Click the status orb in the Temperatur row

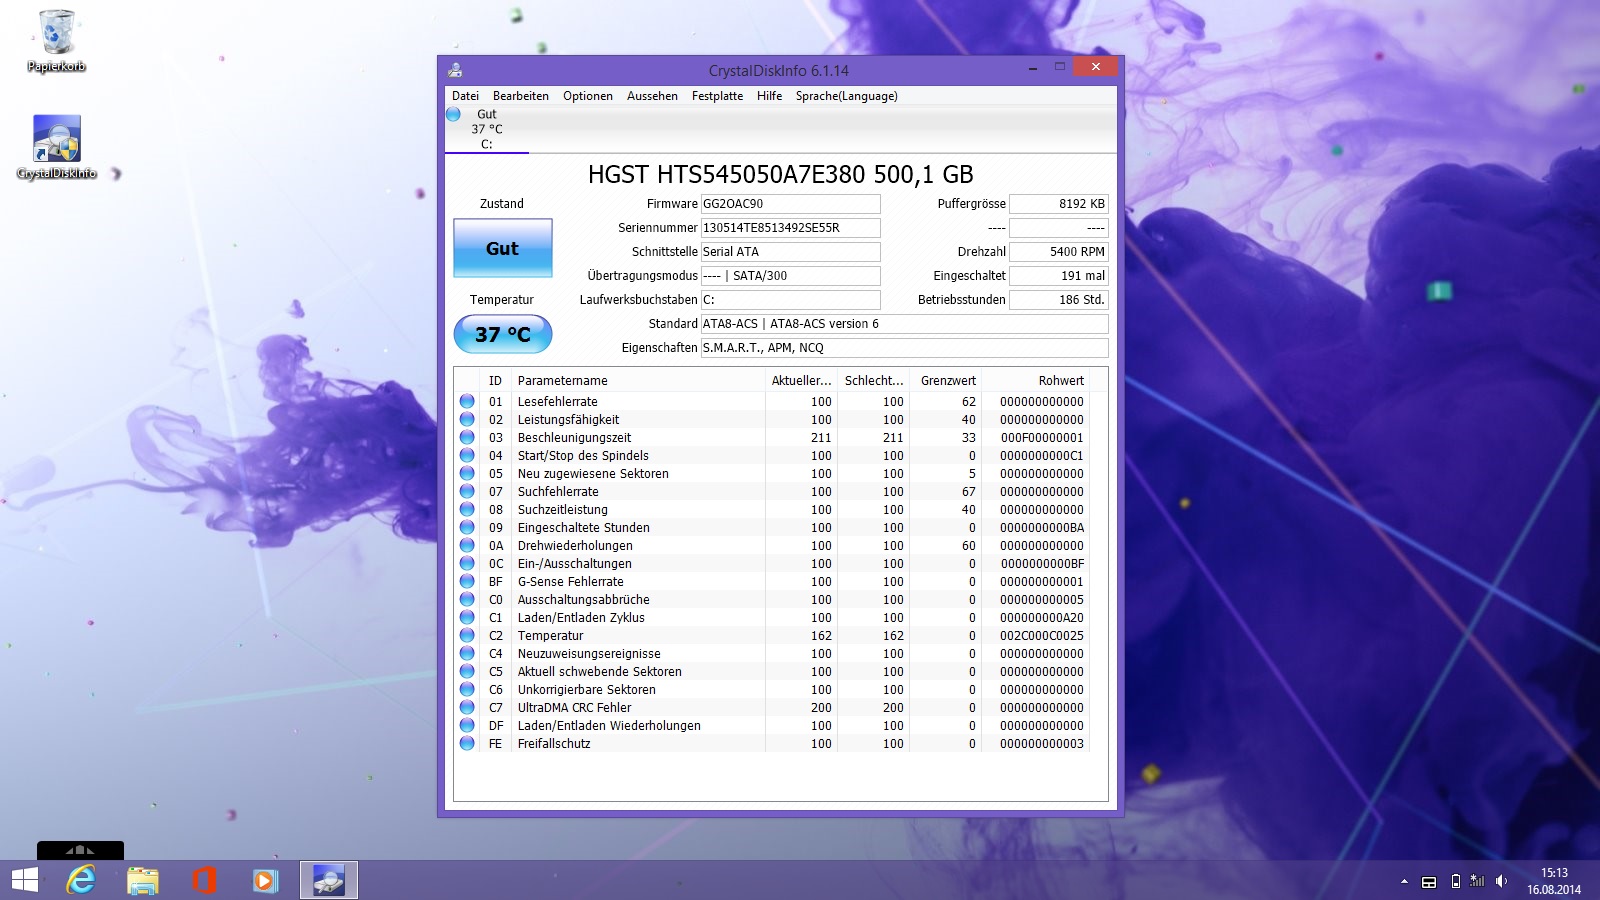pos(467,635)
